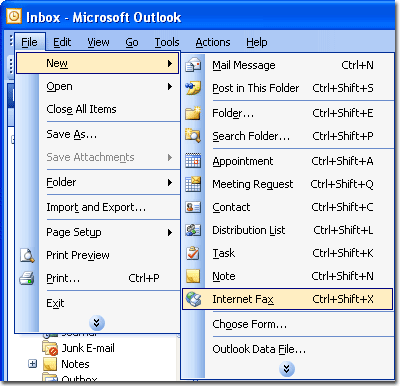Click the printer icon beside Print
The image size is (400, 386).
coord(27,278)
